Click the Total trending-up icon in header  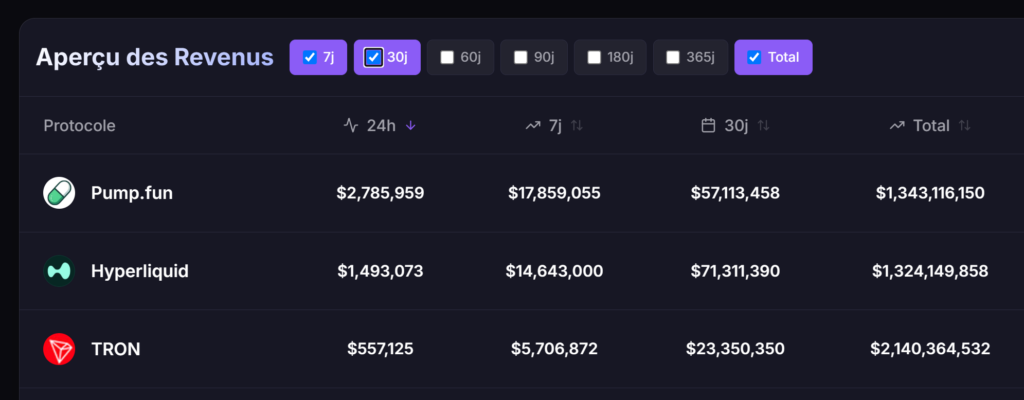click(897, 125)
